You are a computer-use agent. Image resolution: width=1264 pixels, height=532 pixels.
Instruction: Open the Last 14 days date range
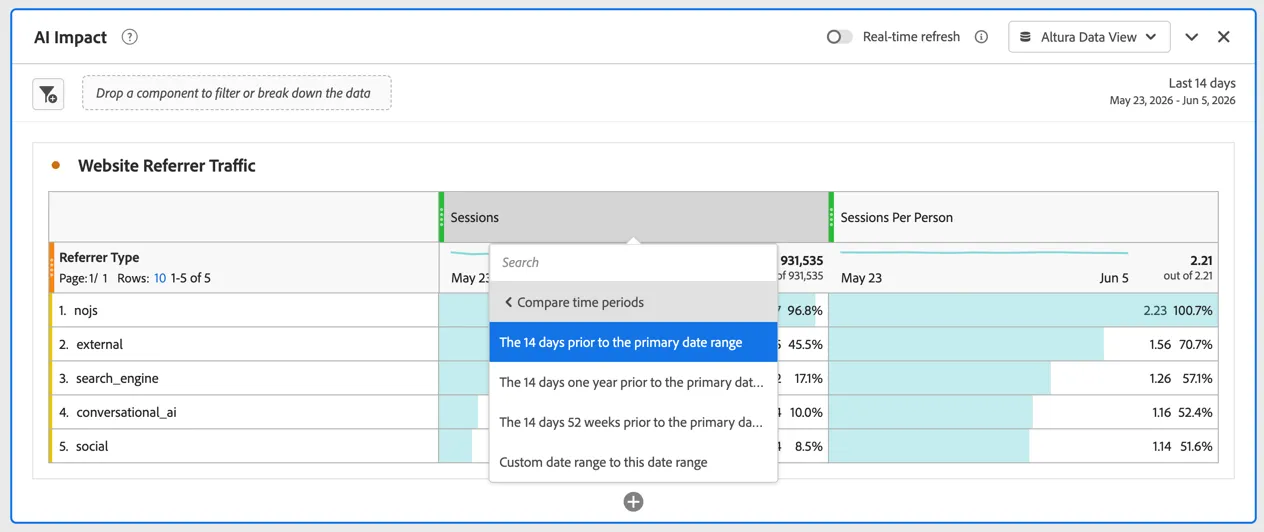click(1172, 91)
